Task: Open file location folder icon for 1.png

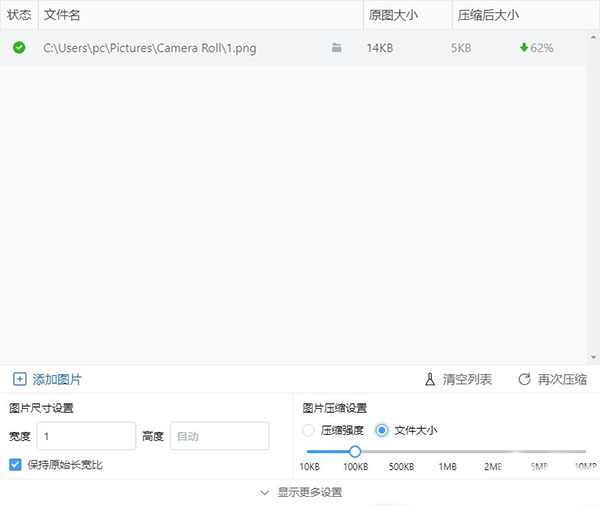Action: tap(337, 48)
